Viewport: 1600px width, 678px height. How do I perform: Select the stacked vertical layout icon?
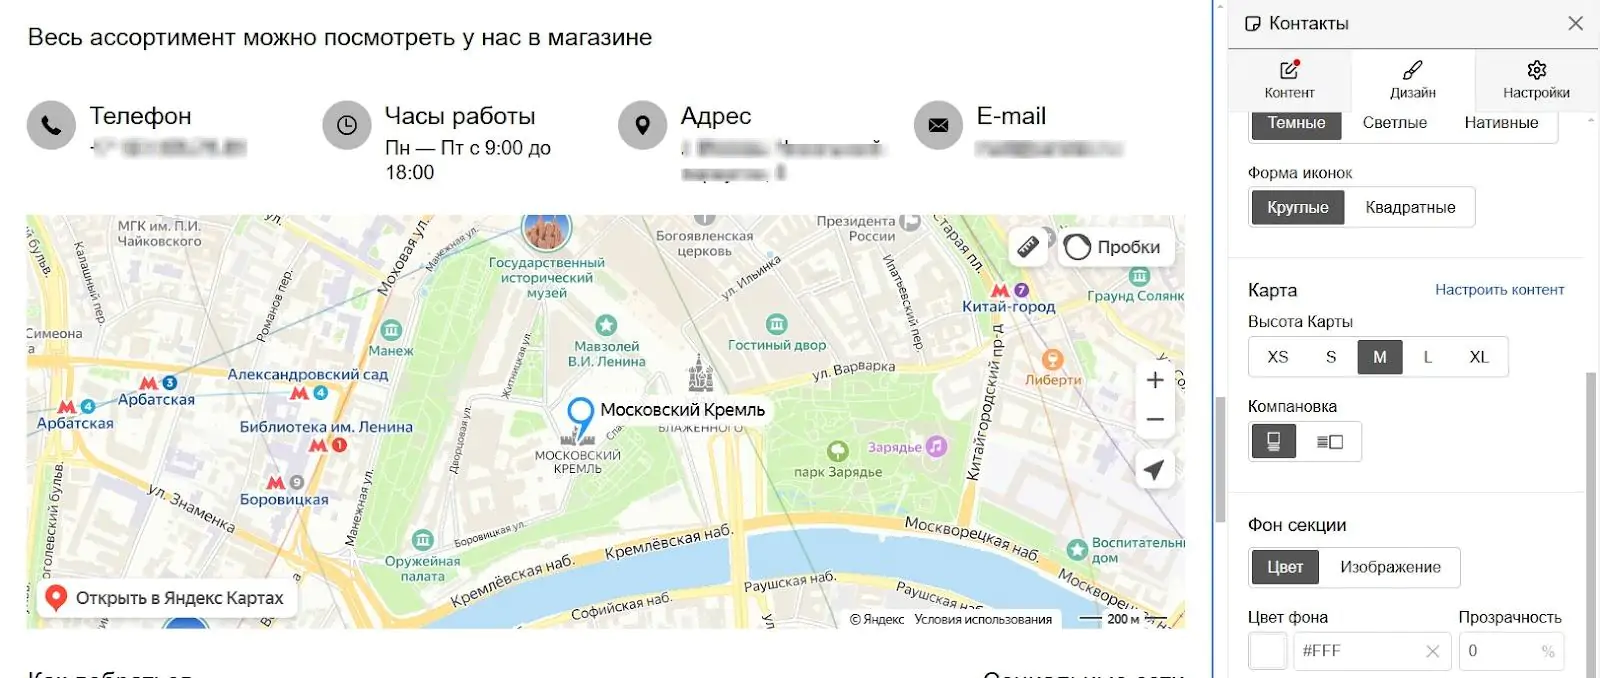1274,442
